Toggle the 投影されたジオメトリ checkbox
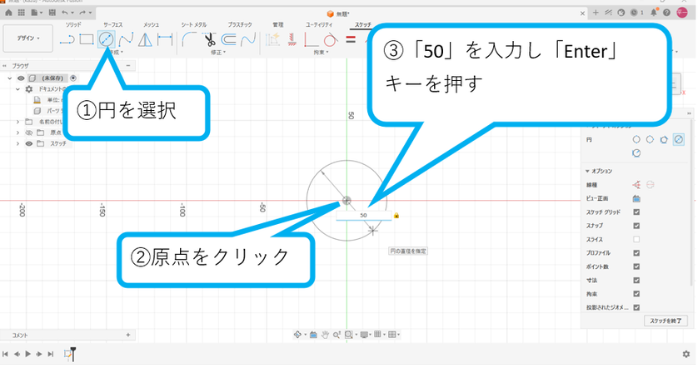The width and height of the screenshot is (698, 365). click(x=637, y=308)
